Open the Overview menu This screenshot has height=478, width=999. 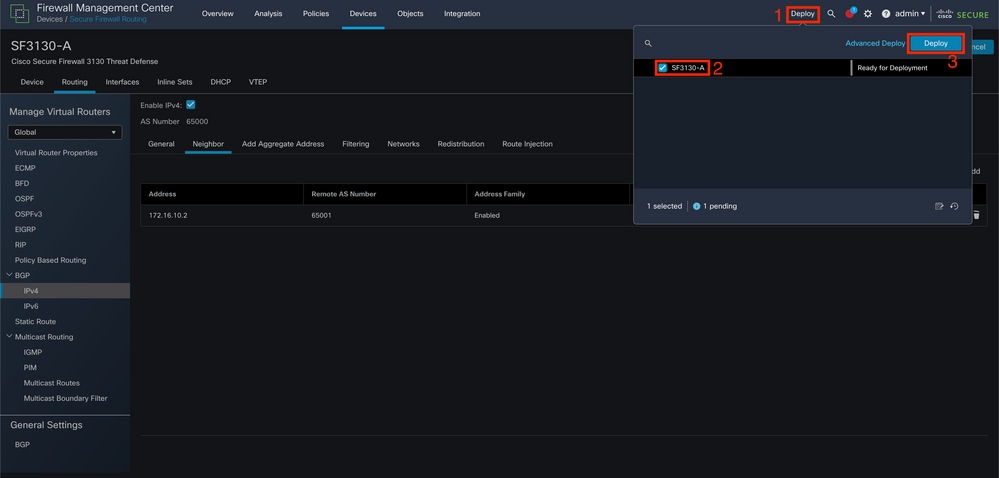pyautogui.click(x=218, y=13)
